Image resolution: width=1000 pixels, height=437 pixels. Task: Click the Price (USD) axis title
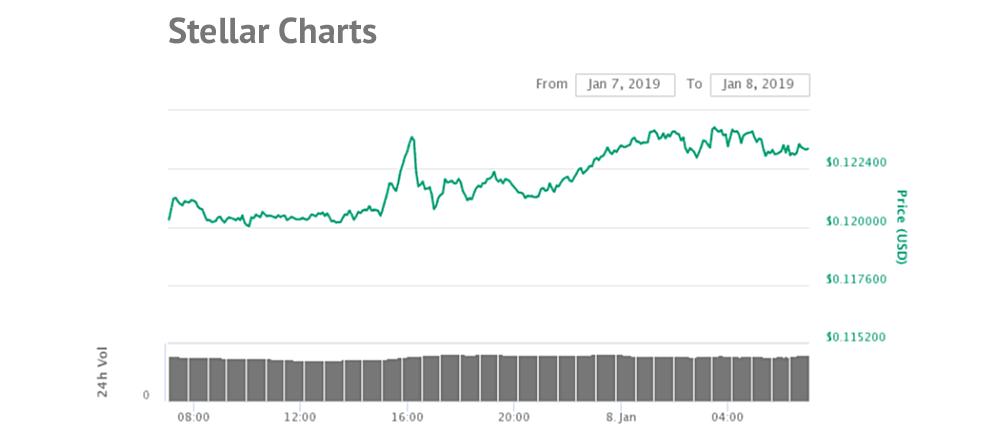901,227
